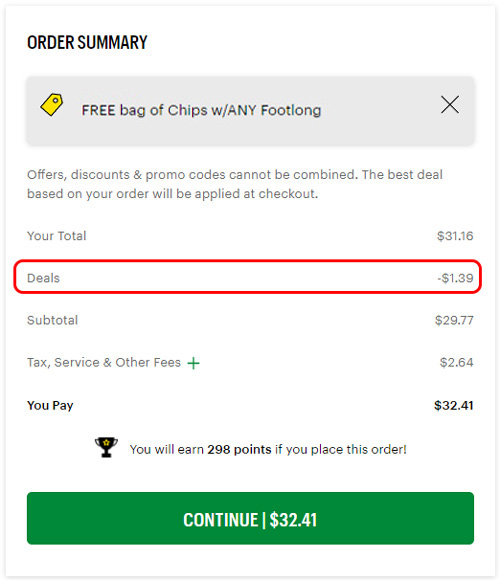Click the ORDER SUMMARY heading

click(x=87, y=42)
